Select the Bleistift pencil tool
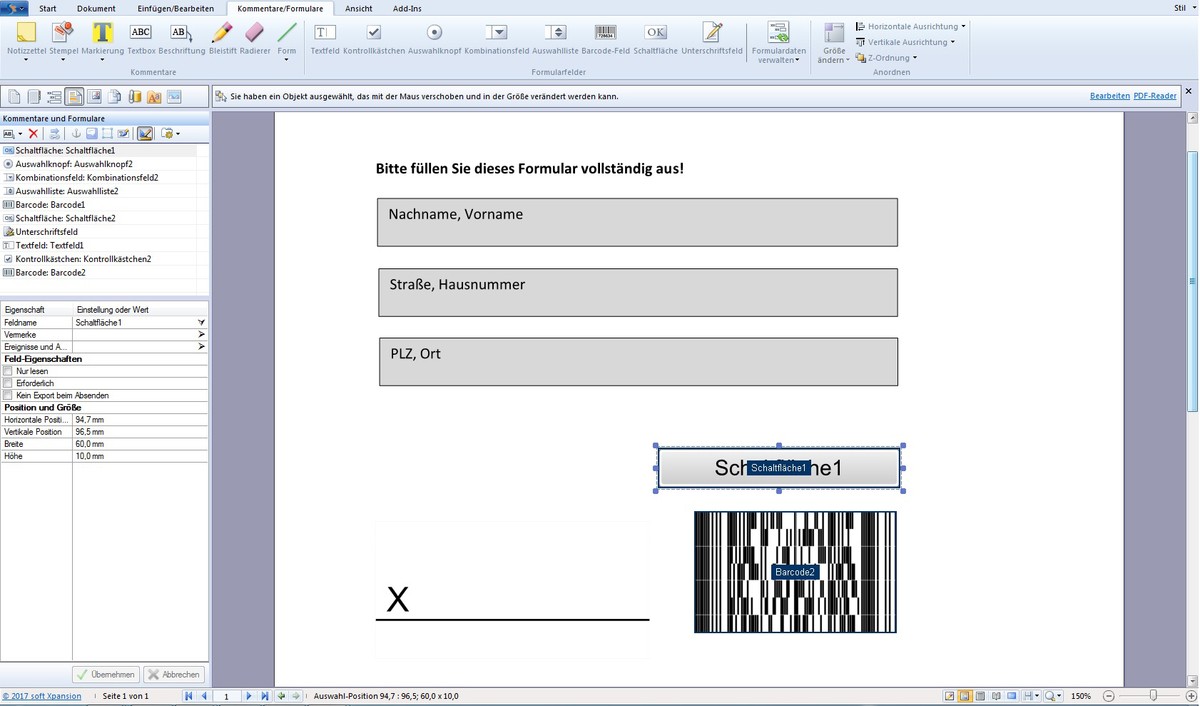Viewport: 1200px width, 706px height. pos(222,37)
